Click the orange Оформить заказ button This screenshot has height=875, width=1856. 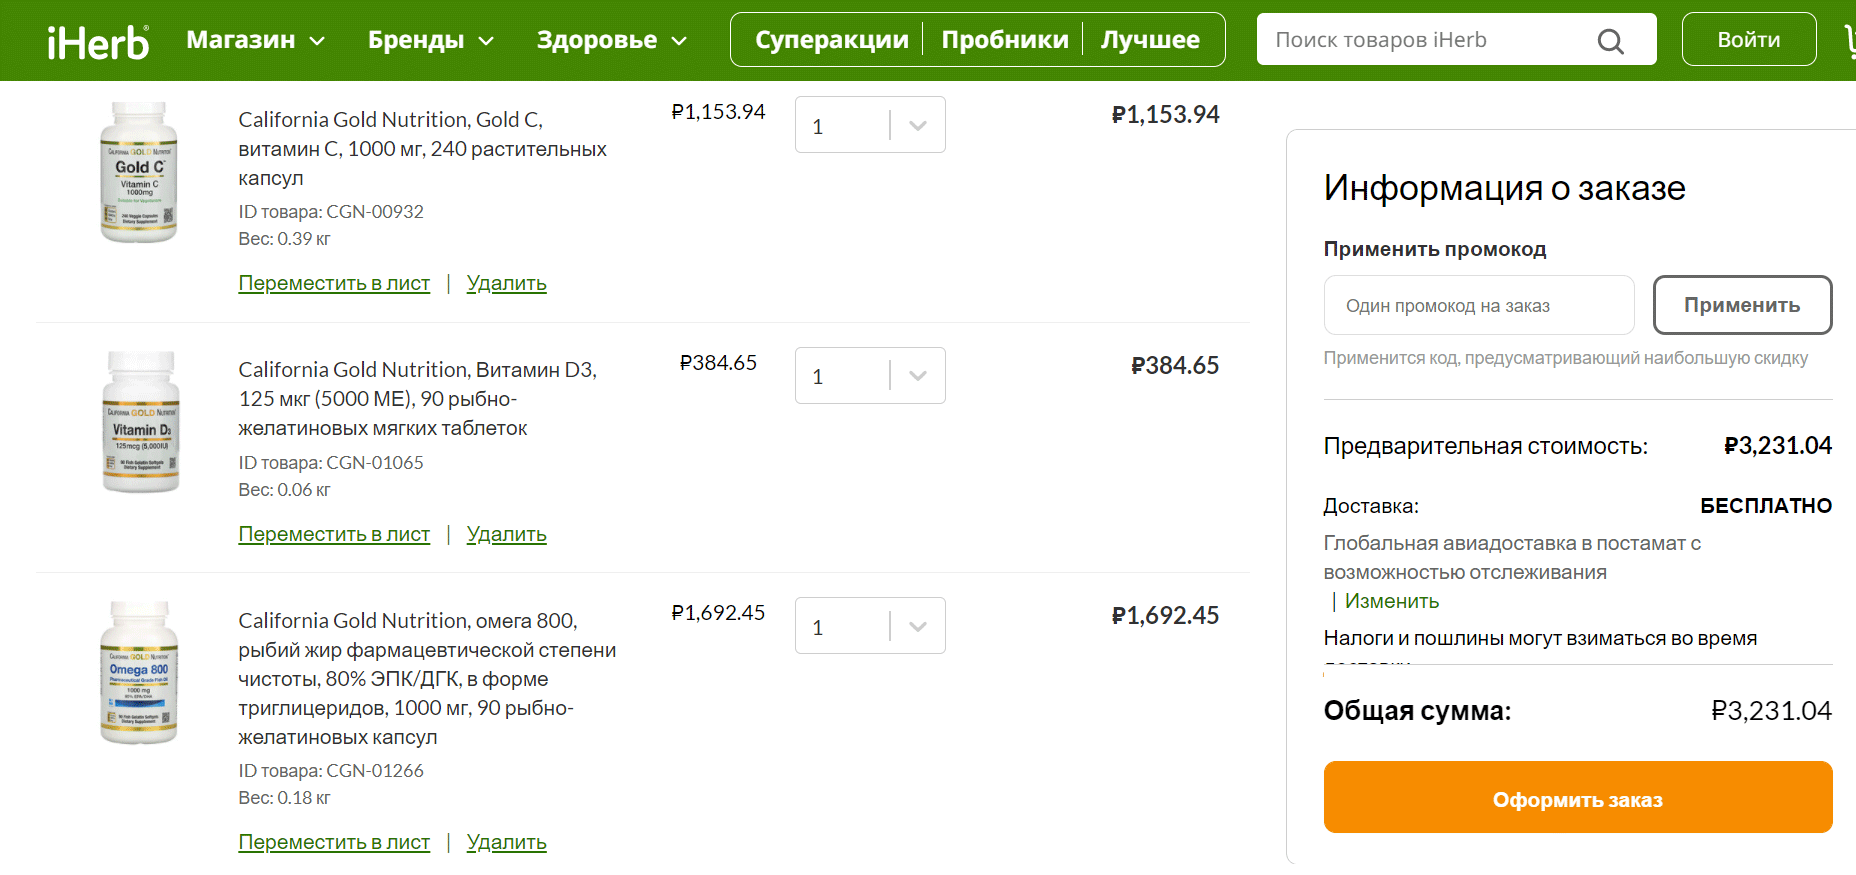[x=1578, y=797]
